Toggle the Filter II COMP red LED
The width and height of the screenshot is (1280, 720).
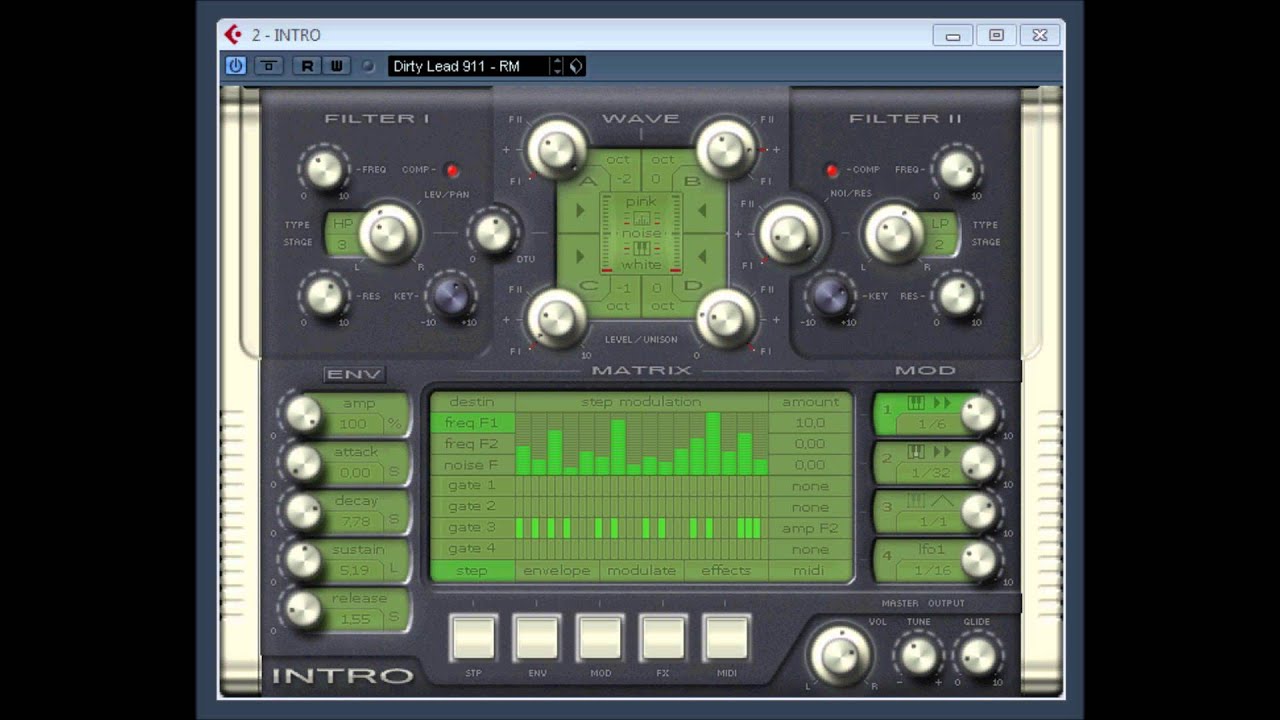pos(831,170)
